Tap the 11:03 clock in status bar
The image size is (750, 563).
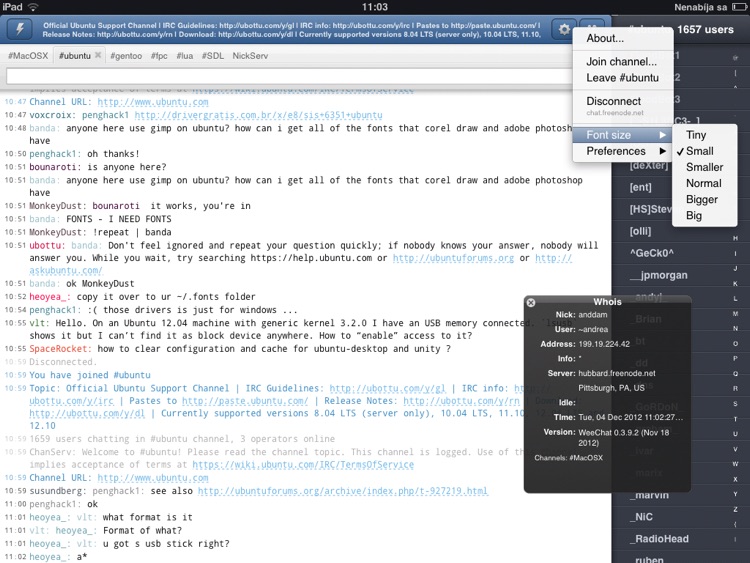[375, 7]
